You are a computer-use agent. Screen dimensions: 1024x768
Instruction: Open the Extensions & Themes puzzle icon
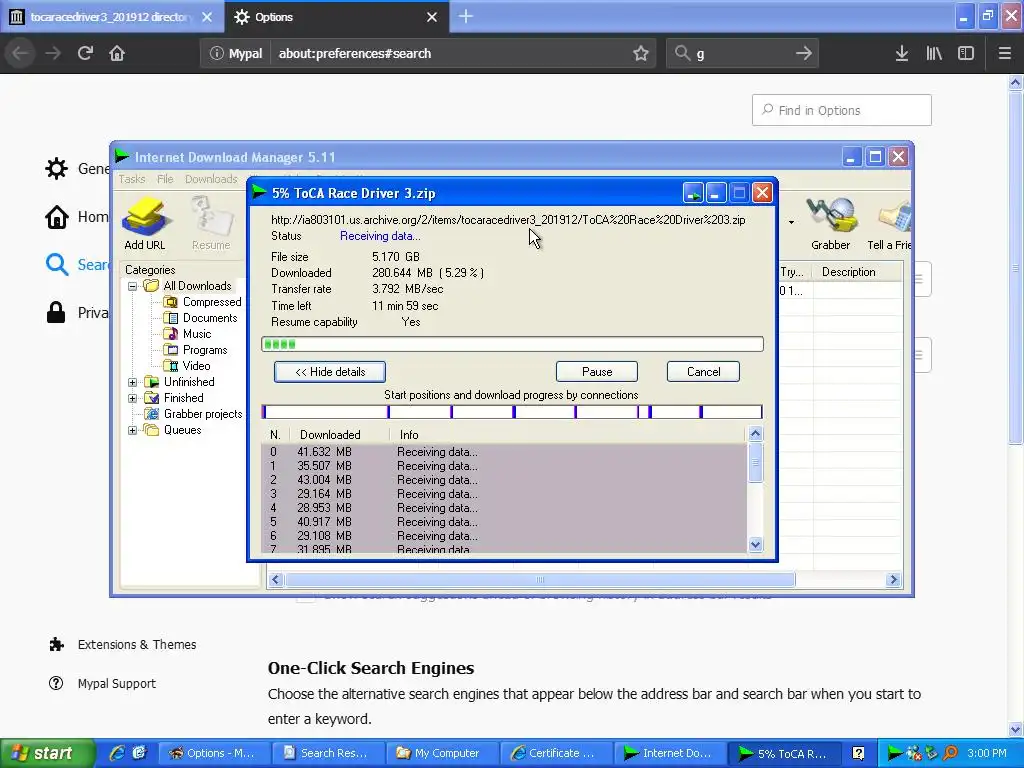pos(57,645)
